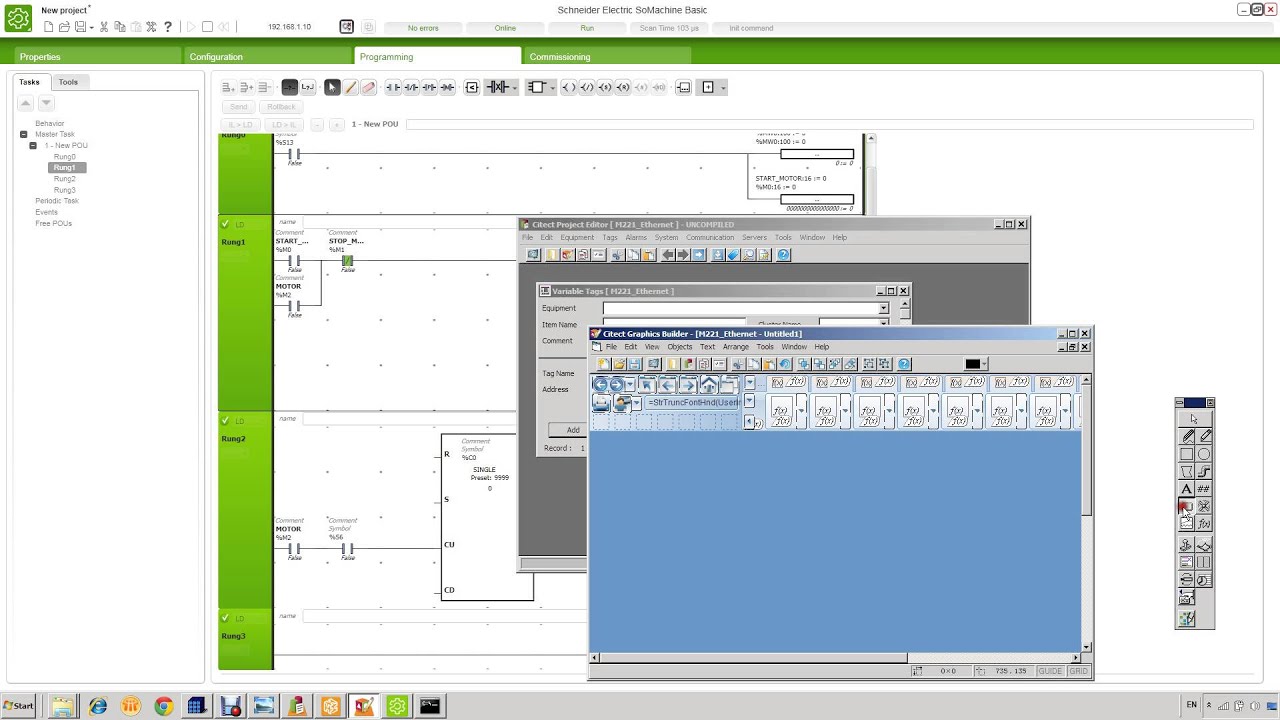Click the Save icon in Graphics Builder toolbar
The width and height of the screenshot is (1280, 720).
click(635, 364)
